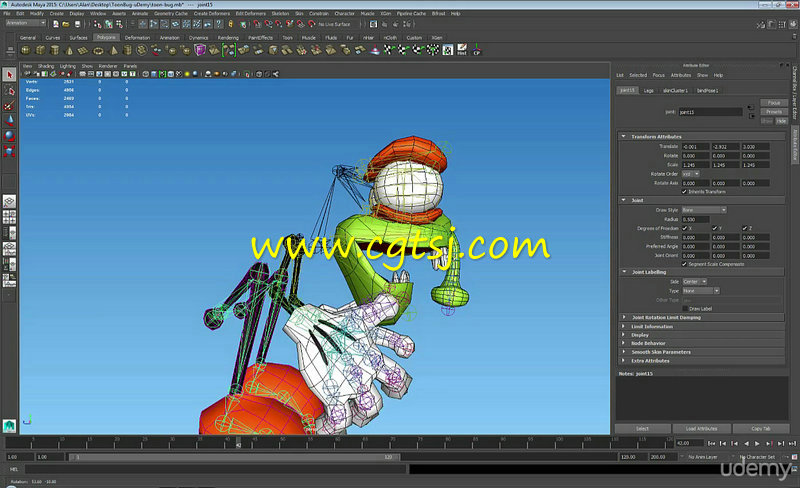Click the CP shelf icon
This screenshot has width=800, height=488.
click(477, 50)
